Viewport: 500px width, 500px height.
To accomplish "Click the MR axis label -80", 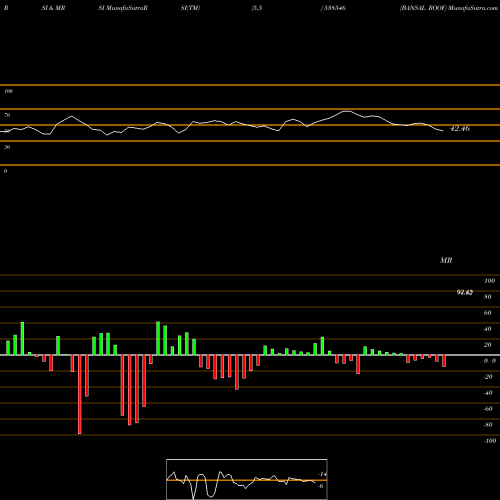I will coord(488,425).
